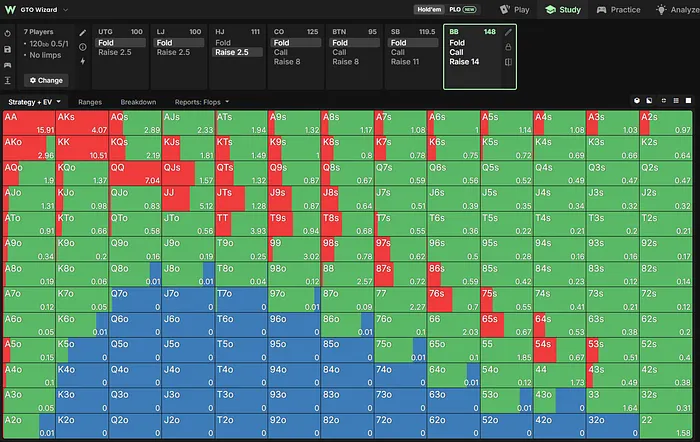Viewport: 700px width, 442px height.
Task: Click the AA hand cell in matrix
Action: (x=29, y=123)
